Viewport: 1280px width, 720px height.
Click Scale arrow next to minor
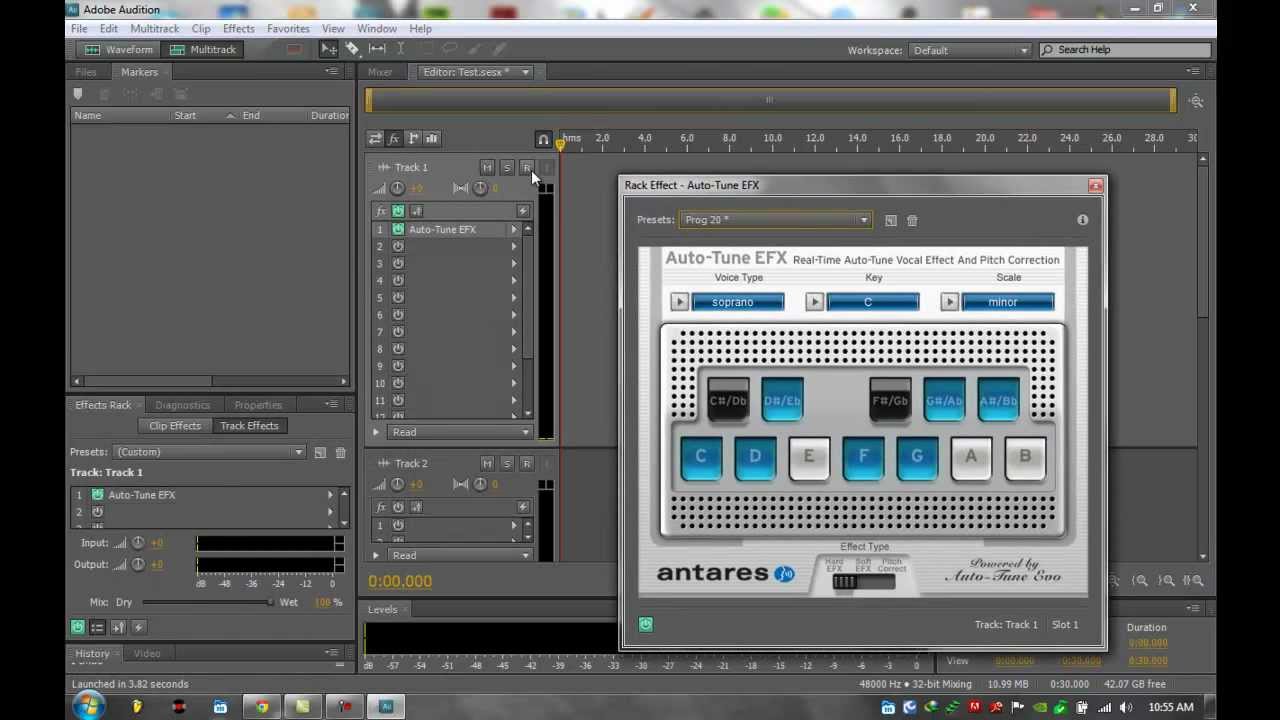click(949, 302)
